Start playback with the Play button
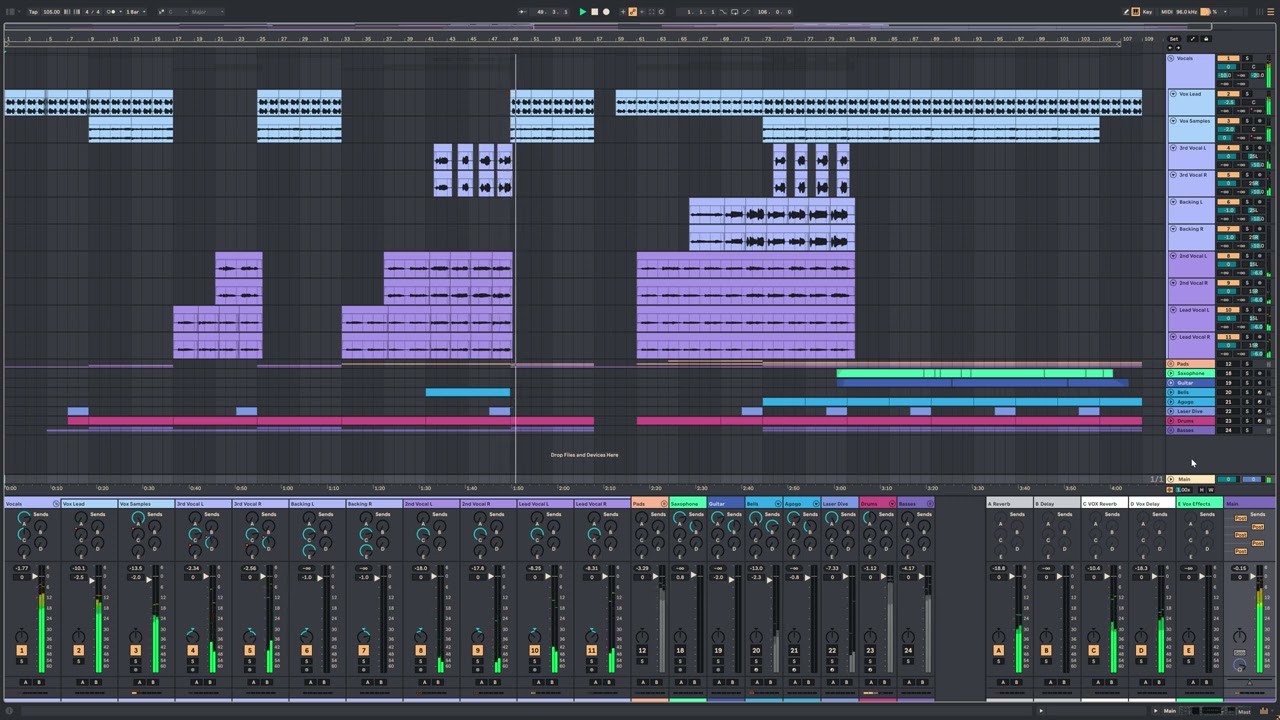This screenshot has height=720, width=1280. 582,12
